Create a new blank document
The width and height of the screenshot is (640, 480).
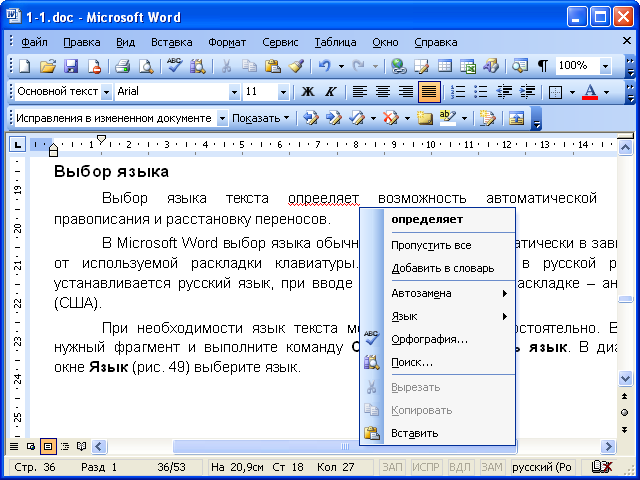coord(25,66)
